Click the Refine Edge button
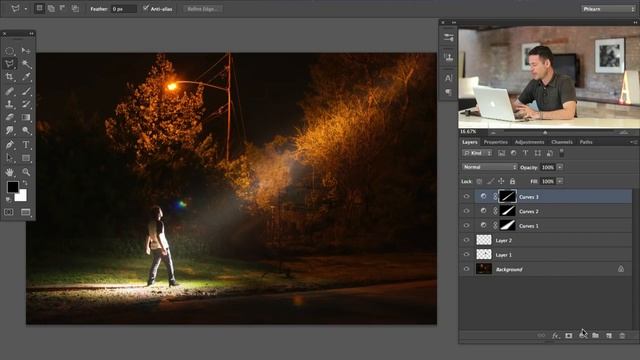The width and height of the screenshot is (640, 360). tap(203, 9)
